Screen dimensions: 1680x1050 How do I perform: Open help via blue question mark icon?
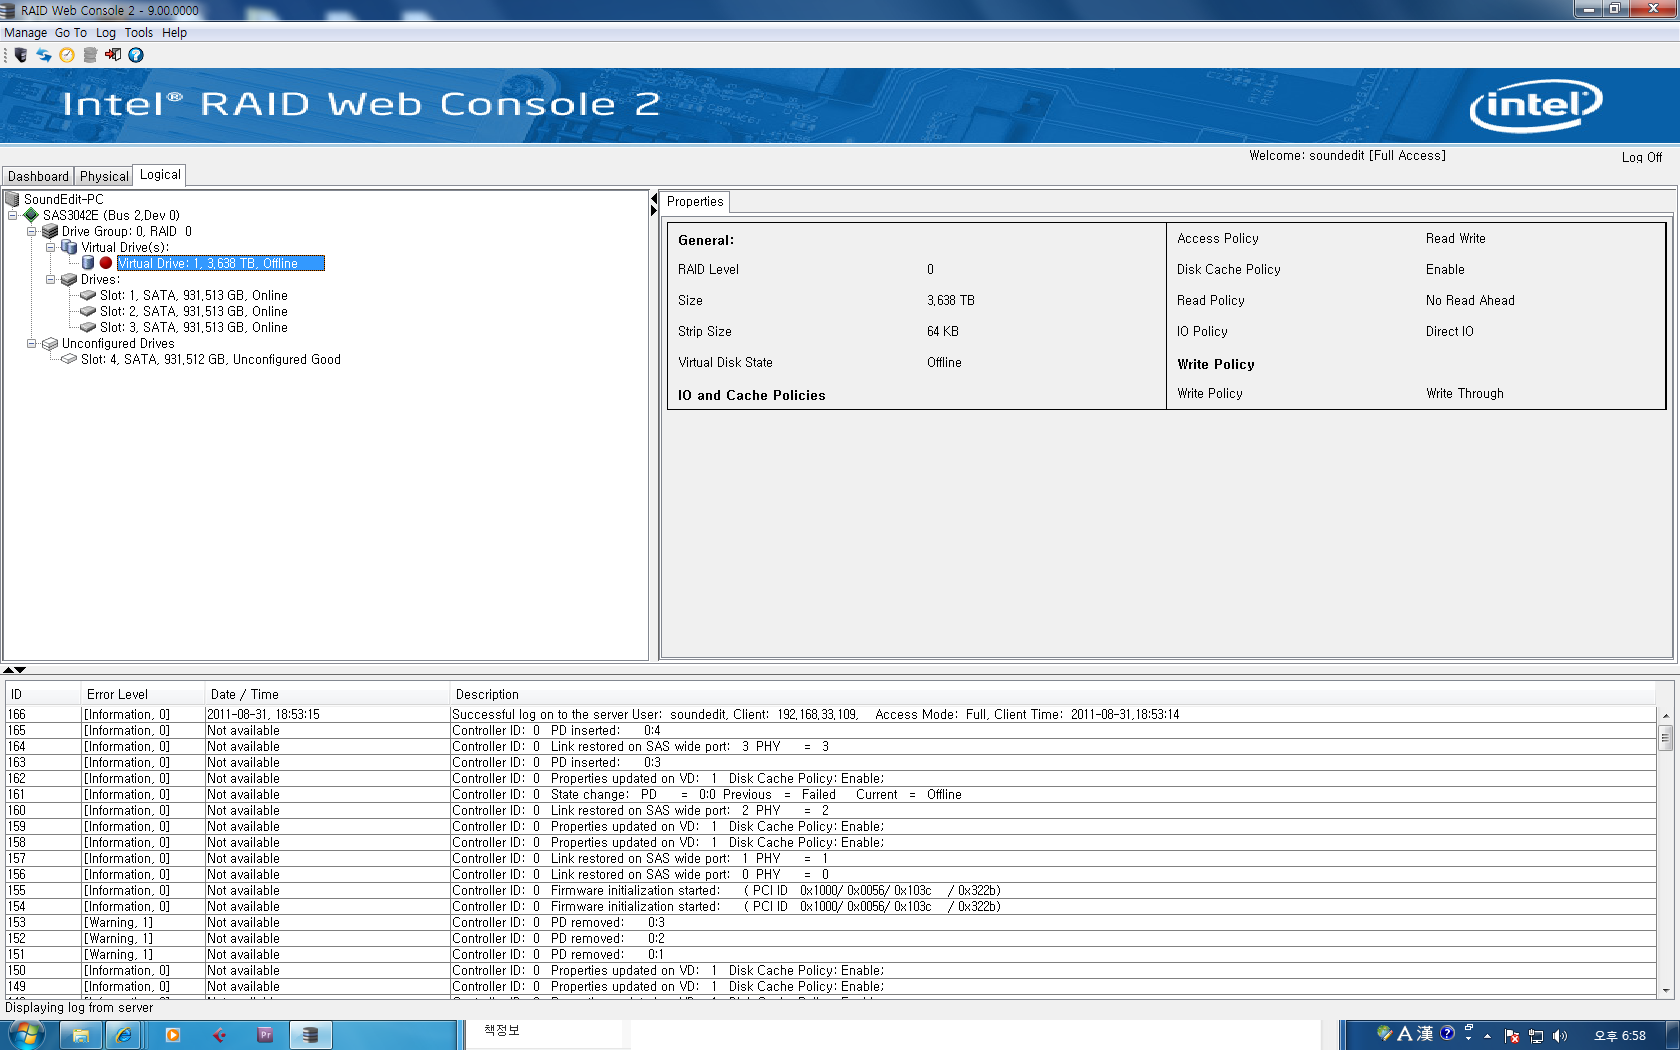pos(136,55)
